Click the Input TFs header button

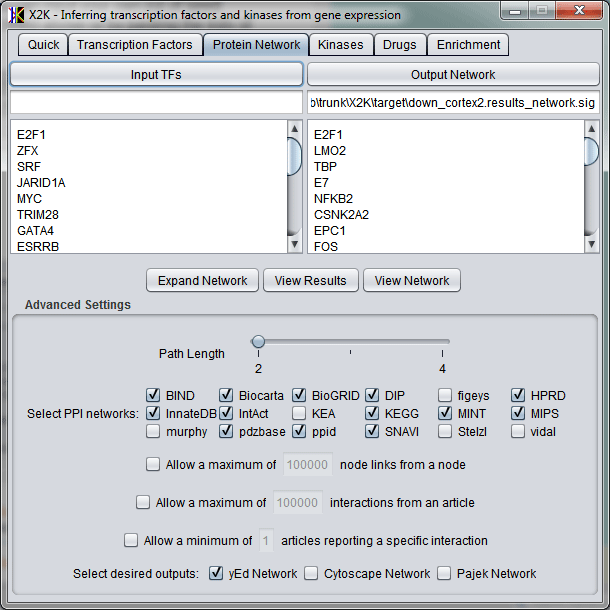[156, 75]
